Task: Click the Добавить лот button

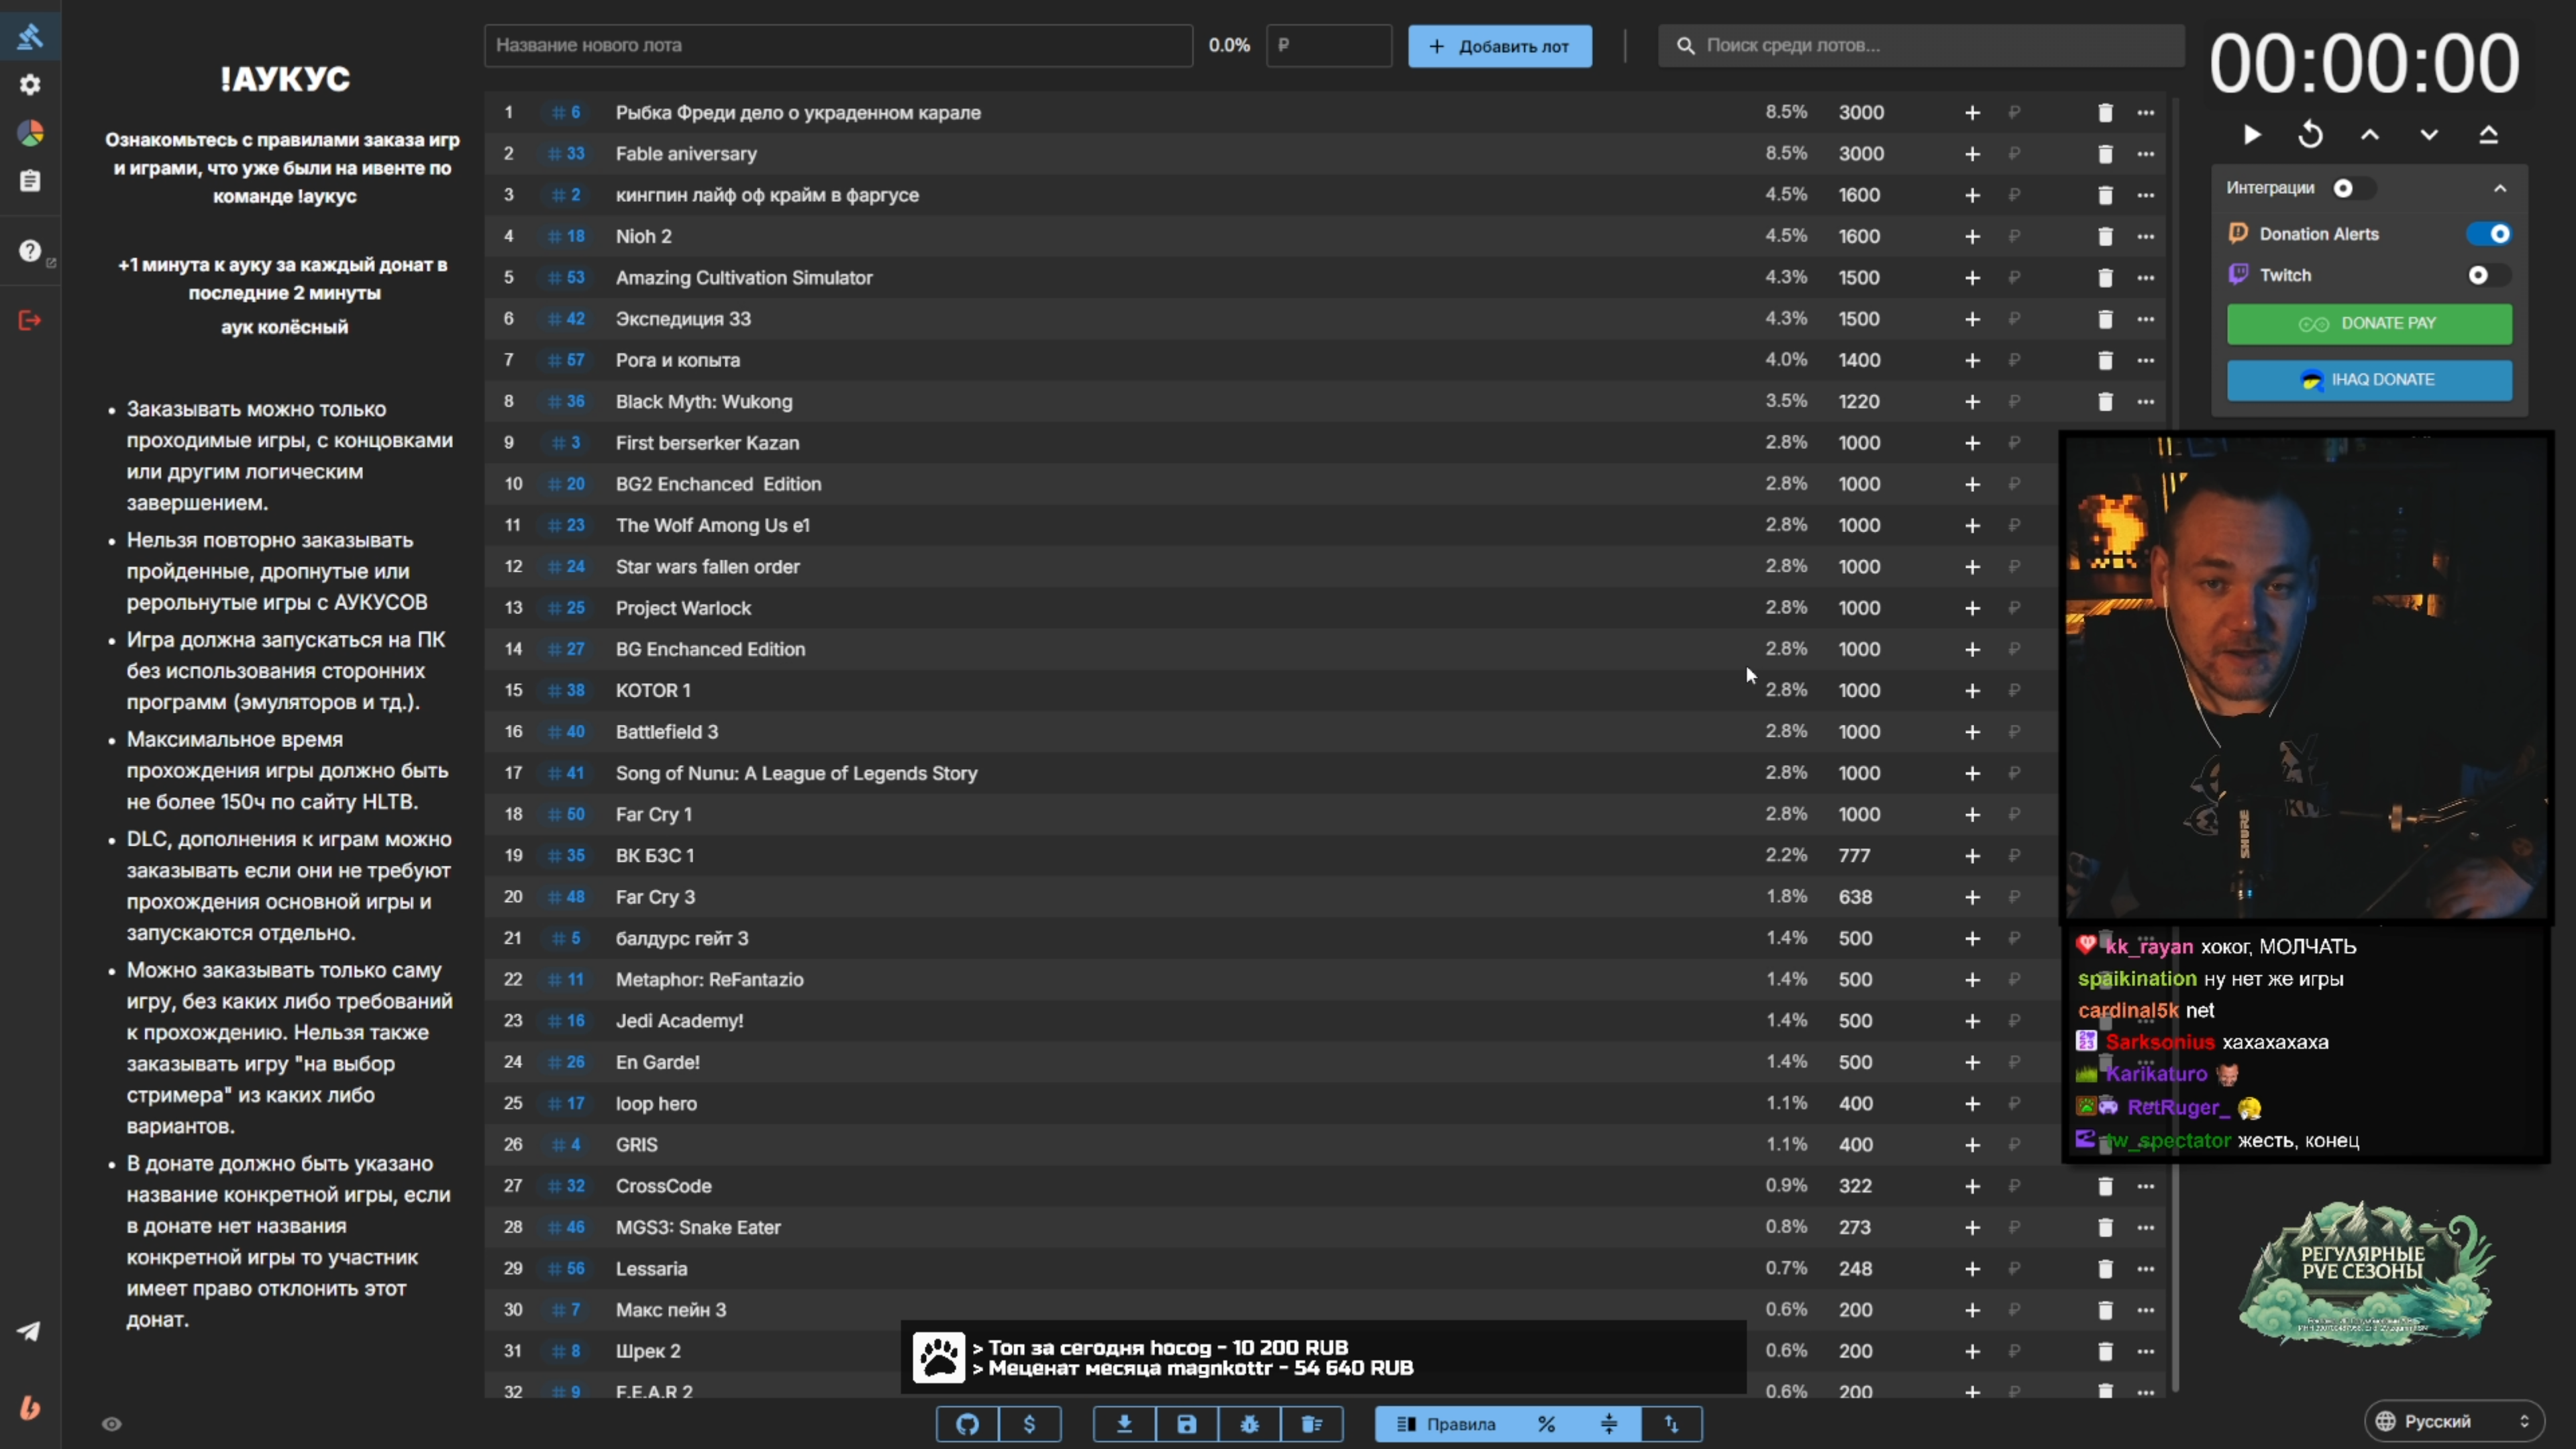Action: click(1499, 46)
